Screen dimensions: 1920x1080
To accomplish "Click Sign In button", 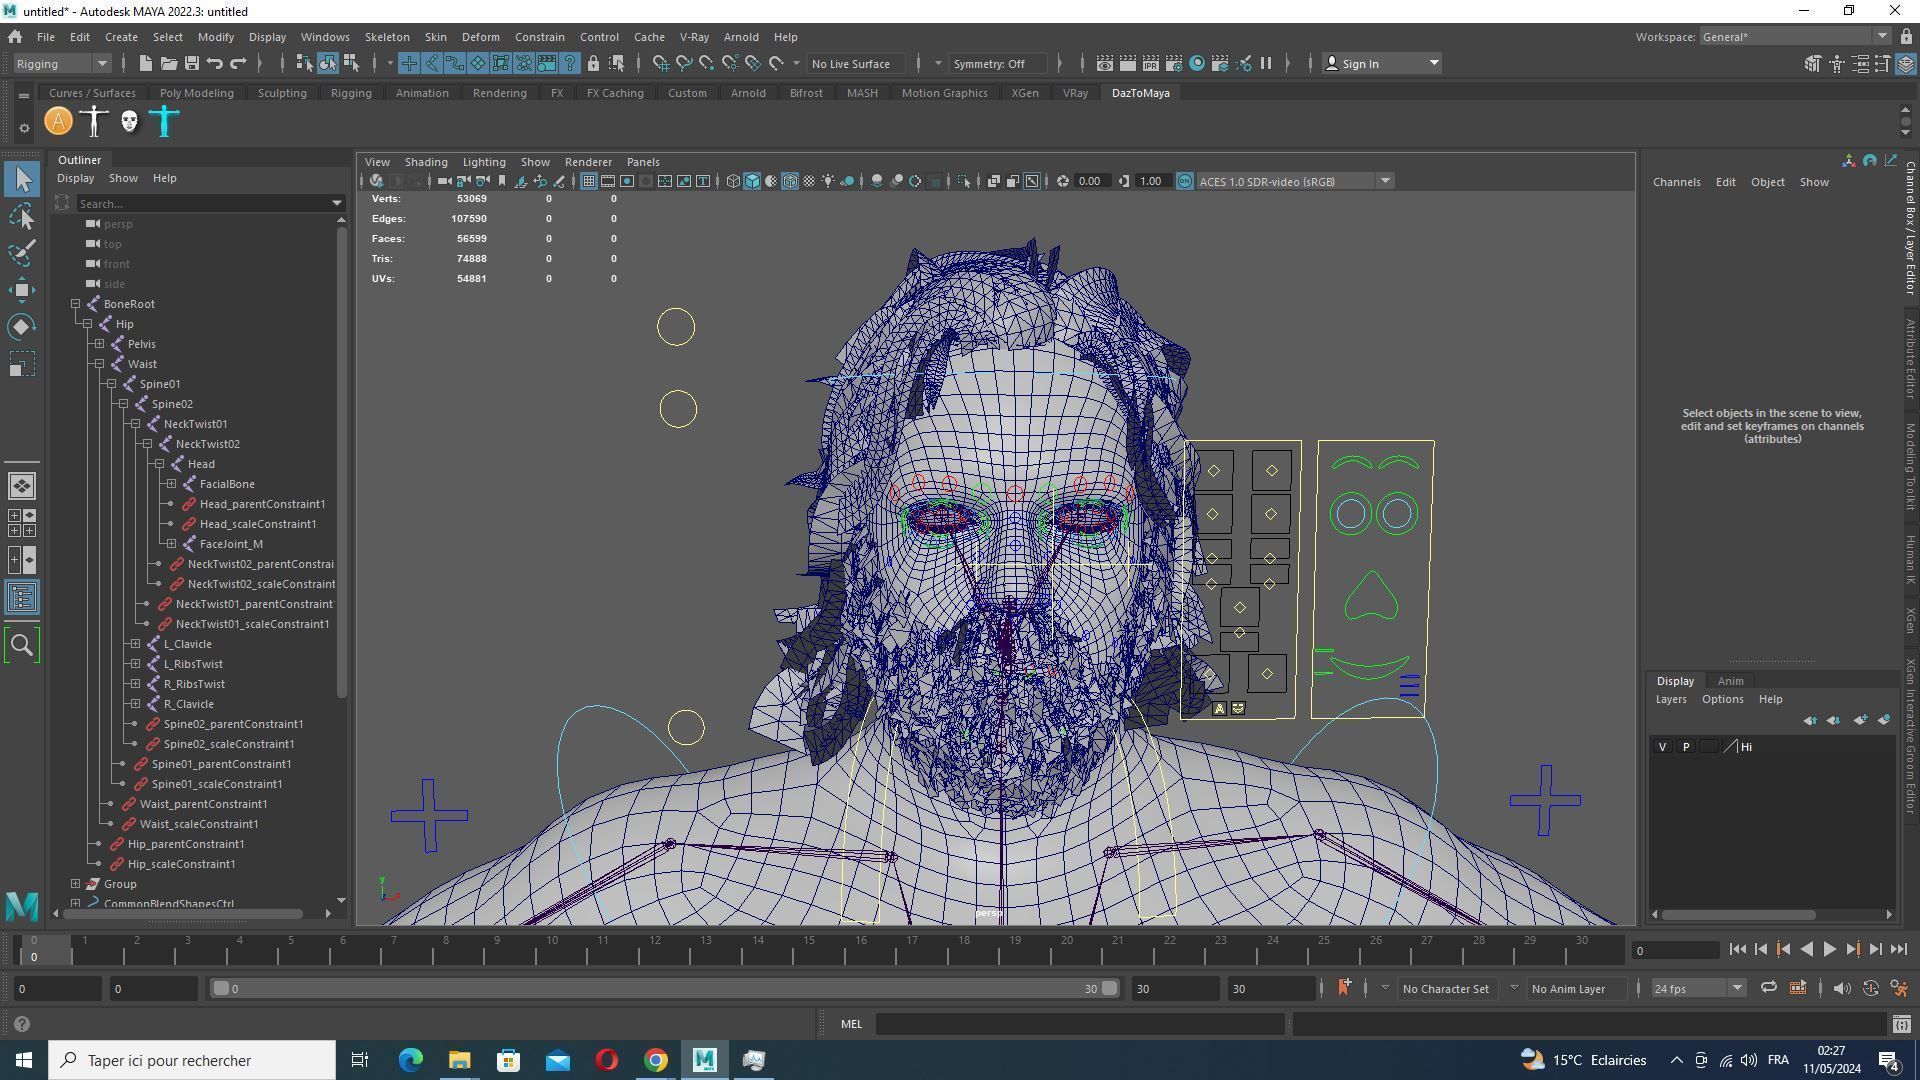I will point(1381,64).
